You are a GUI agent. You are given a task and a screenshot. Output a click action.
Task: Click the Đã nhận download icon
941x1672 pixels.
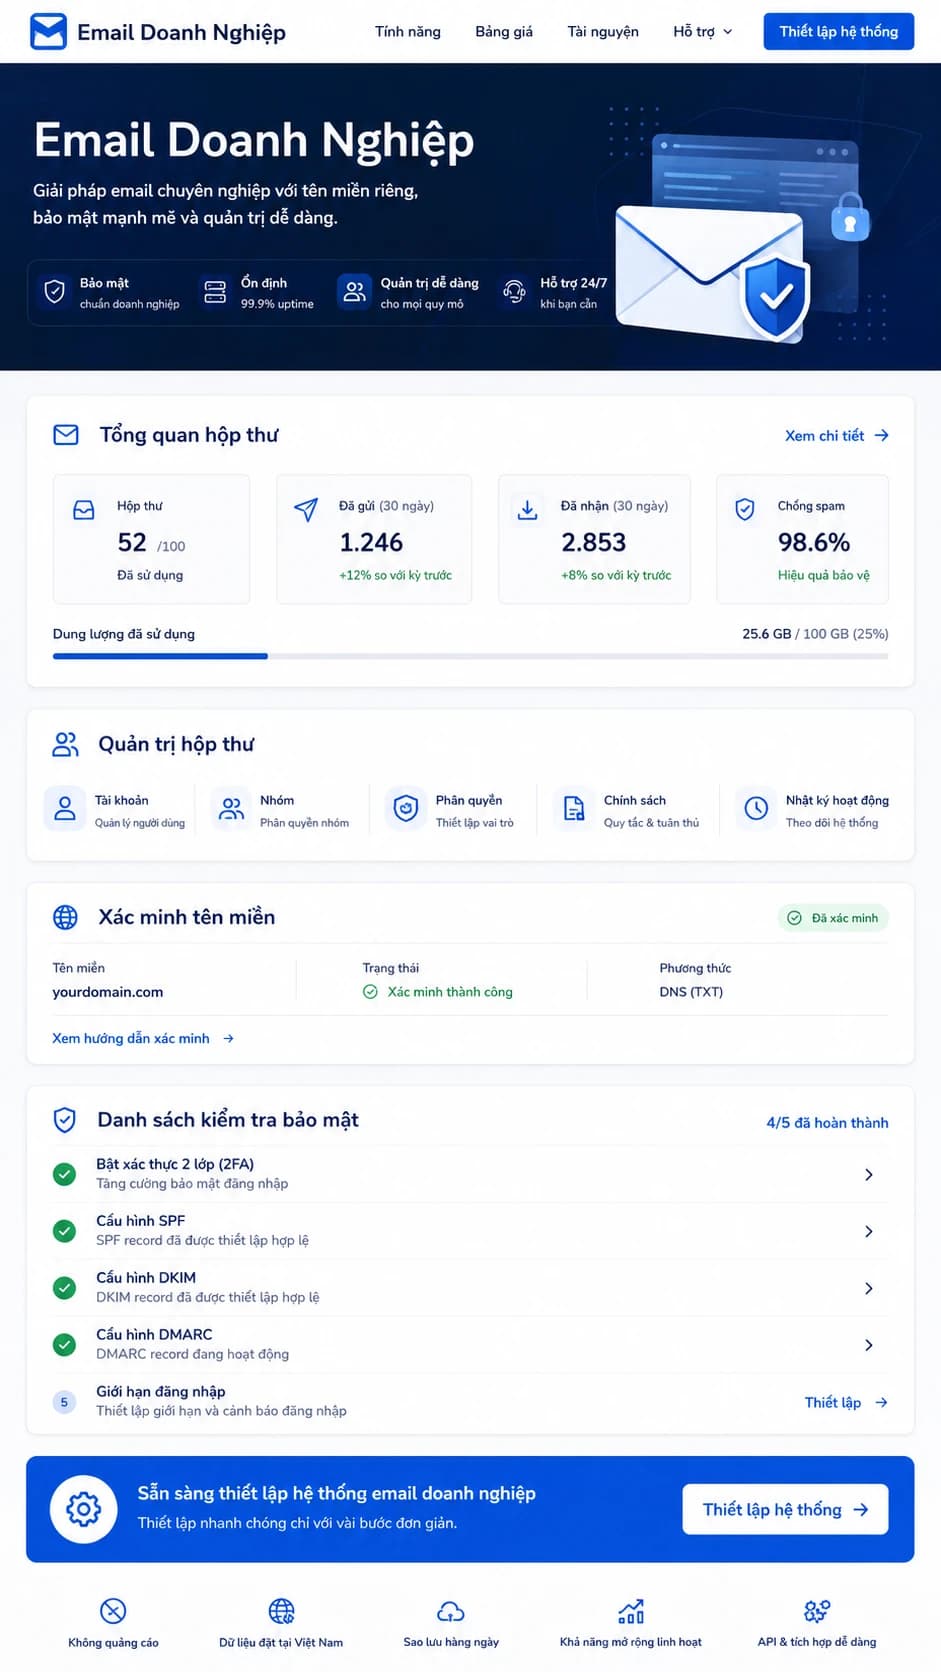(527, 509)
